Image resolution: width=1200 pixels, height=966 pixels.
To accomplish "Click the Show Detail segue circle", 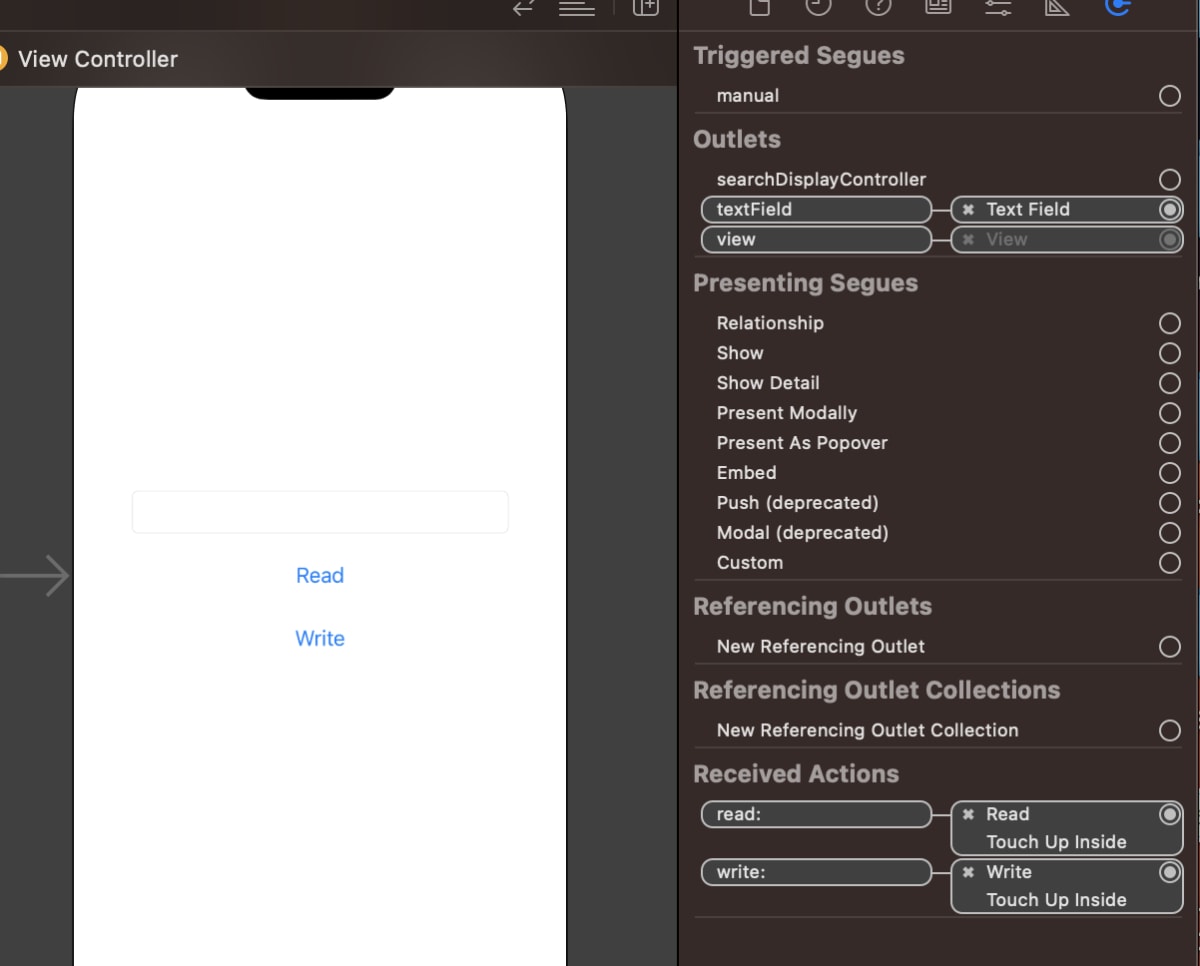I will pos(1170,383).
